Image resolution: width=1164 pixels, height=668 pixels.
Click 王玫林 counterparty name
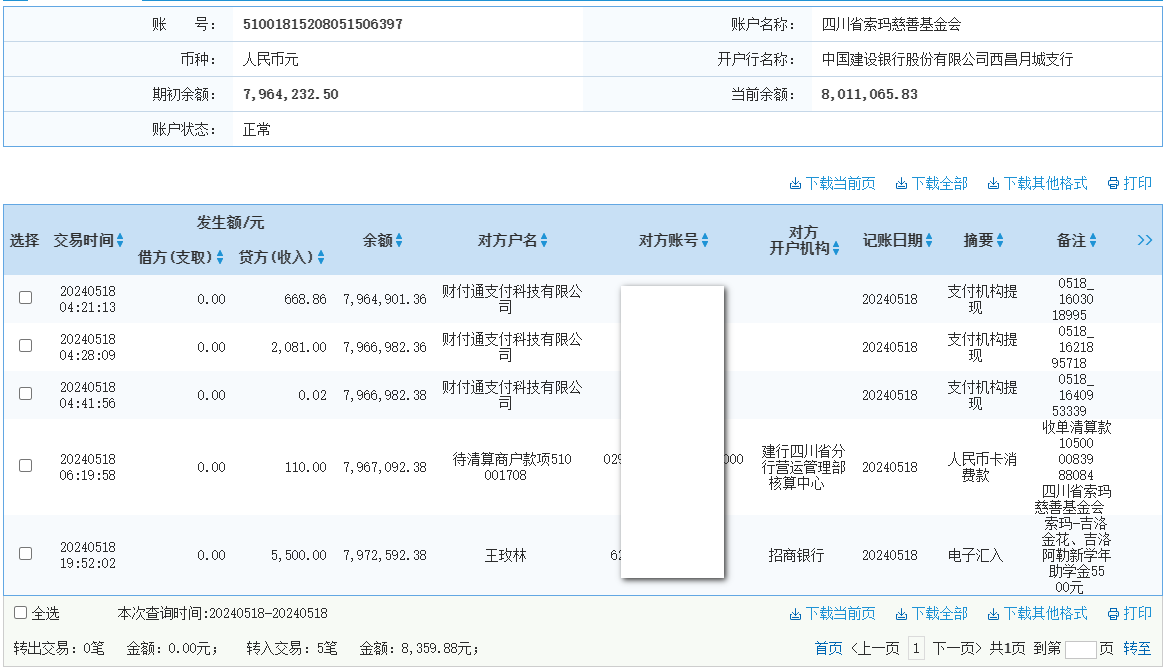[506, 555]
